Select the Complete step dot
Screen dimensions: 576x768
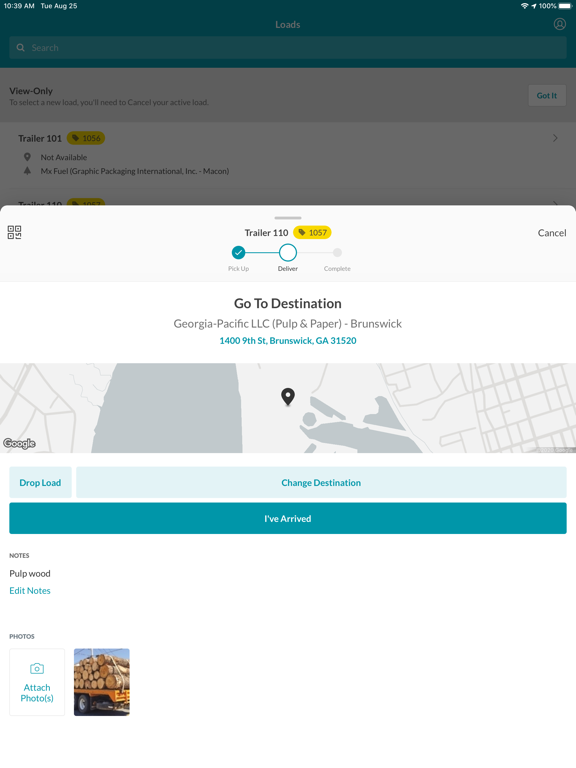[x=337, y=253]
